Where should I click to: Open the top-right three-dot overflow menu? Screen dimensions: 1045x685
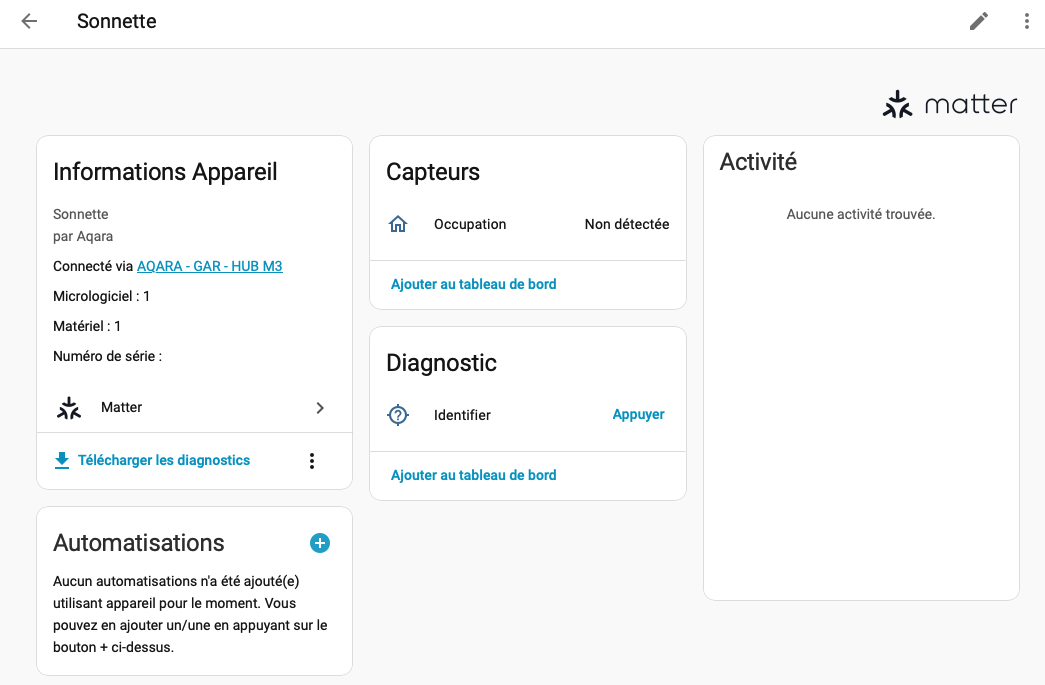coord(1026,21)
